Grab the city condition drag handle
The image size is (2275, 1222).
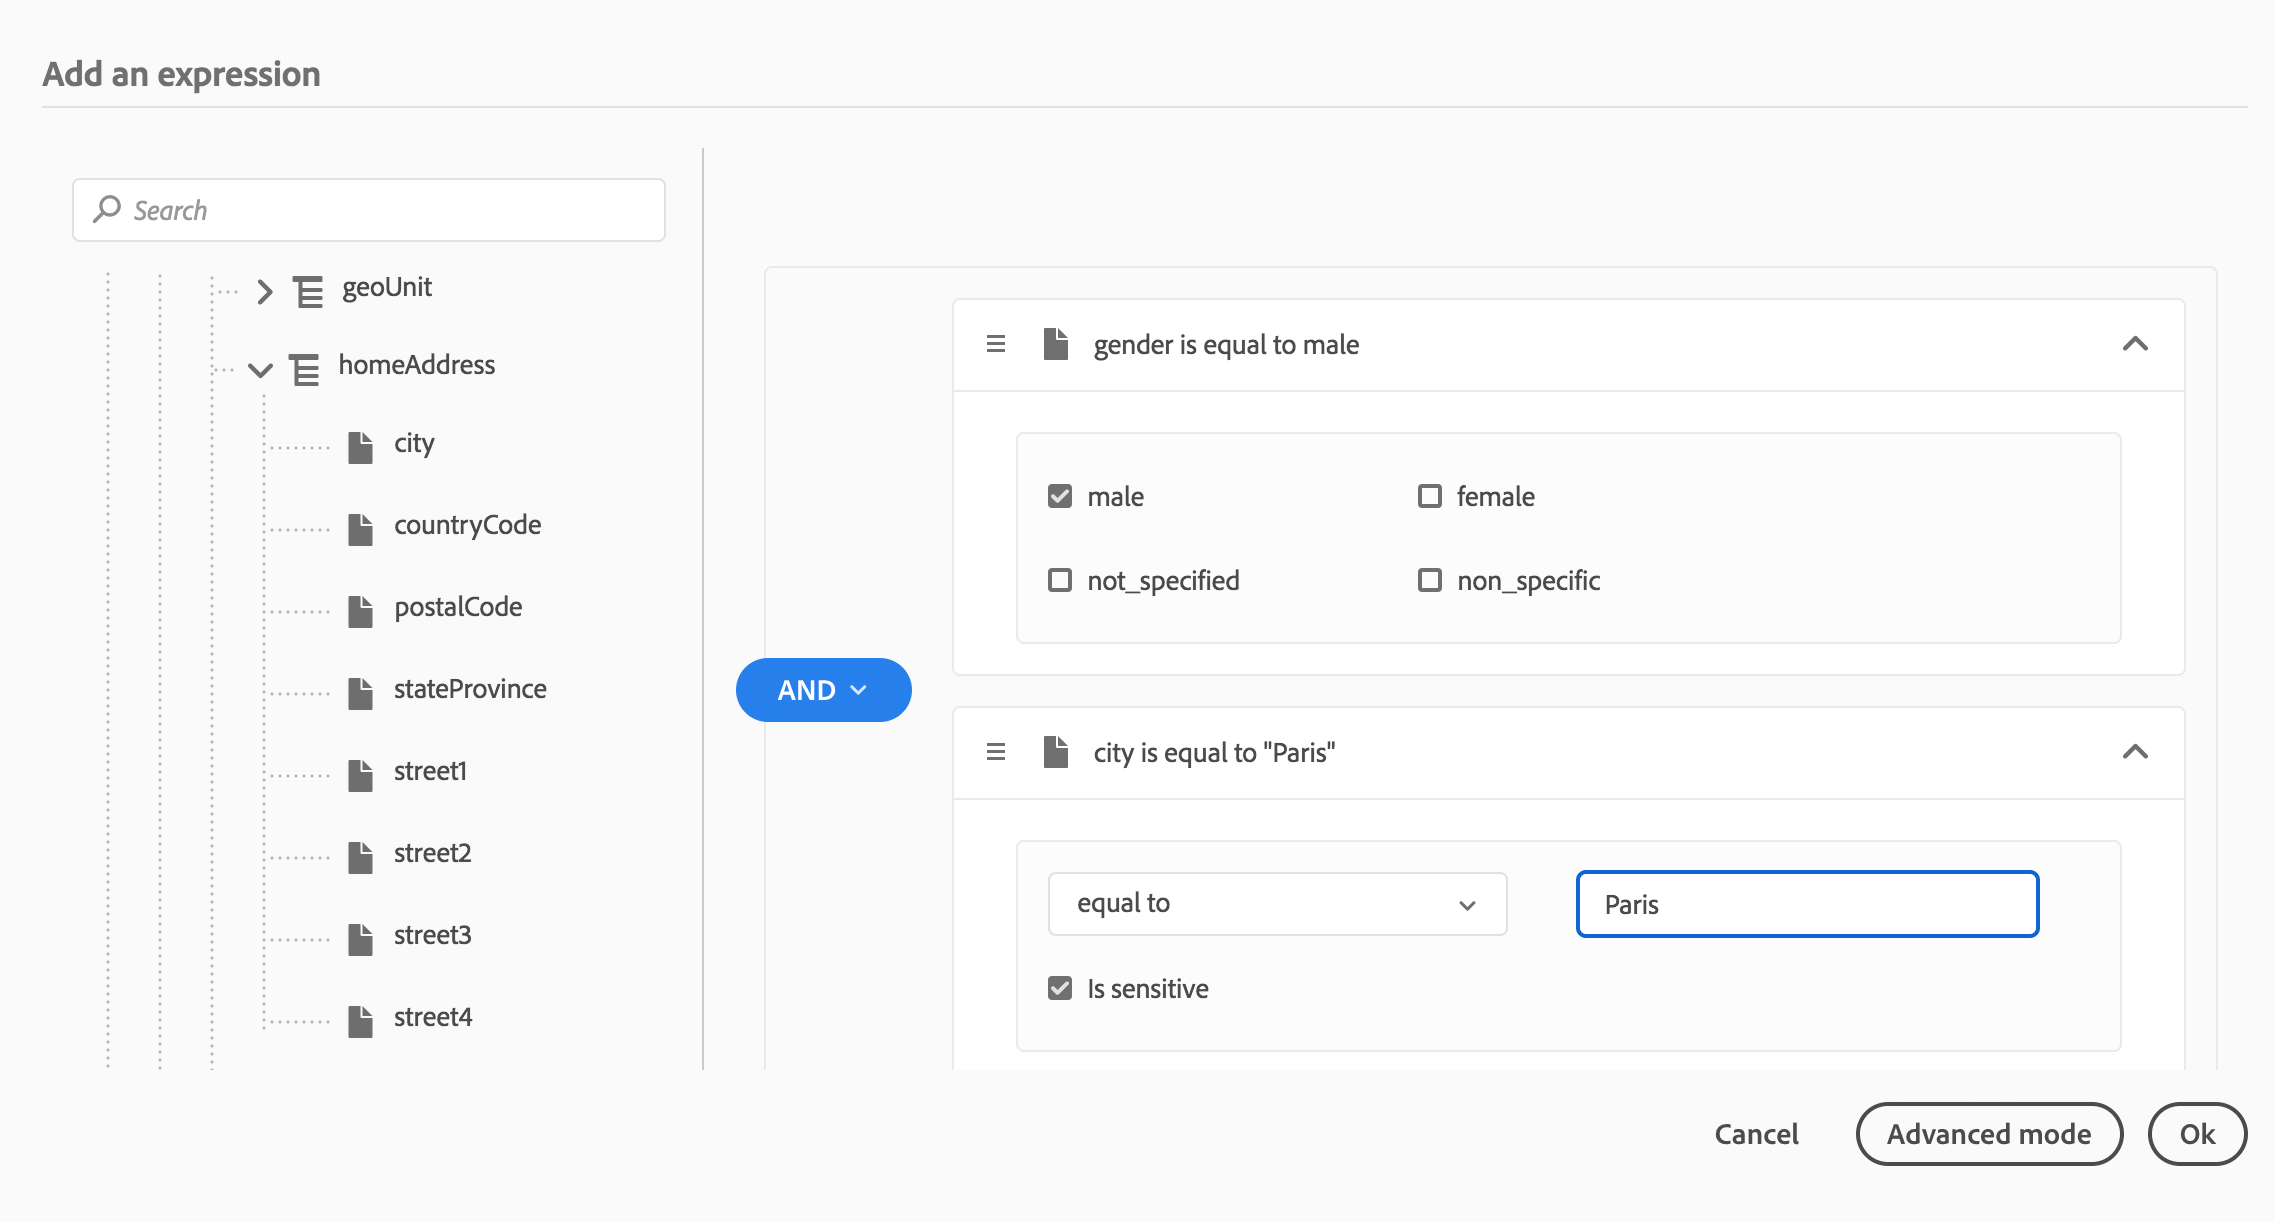click(x=995, y=752)
